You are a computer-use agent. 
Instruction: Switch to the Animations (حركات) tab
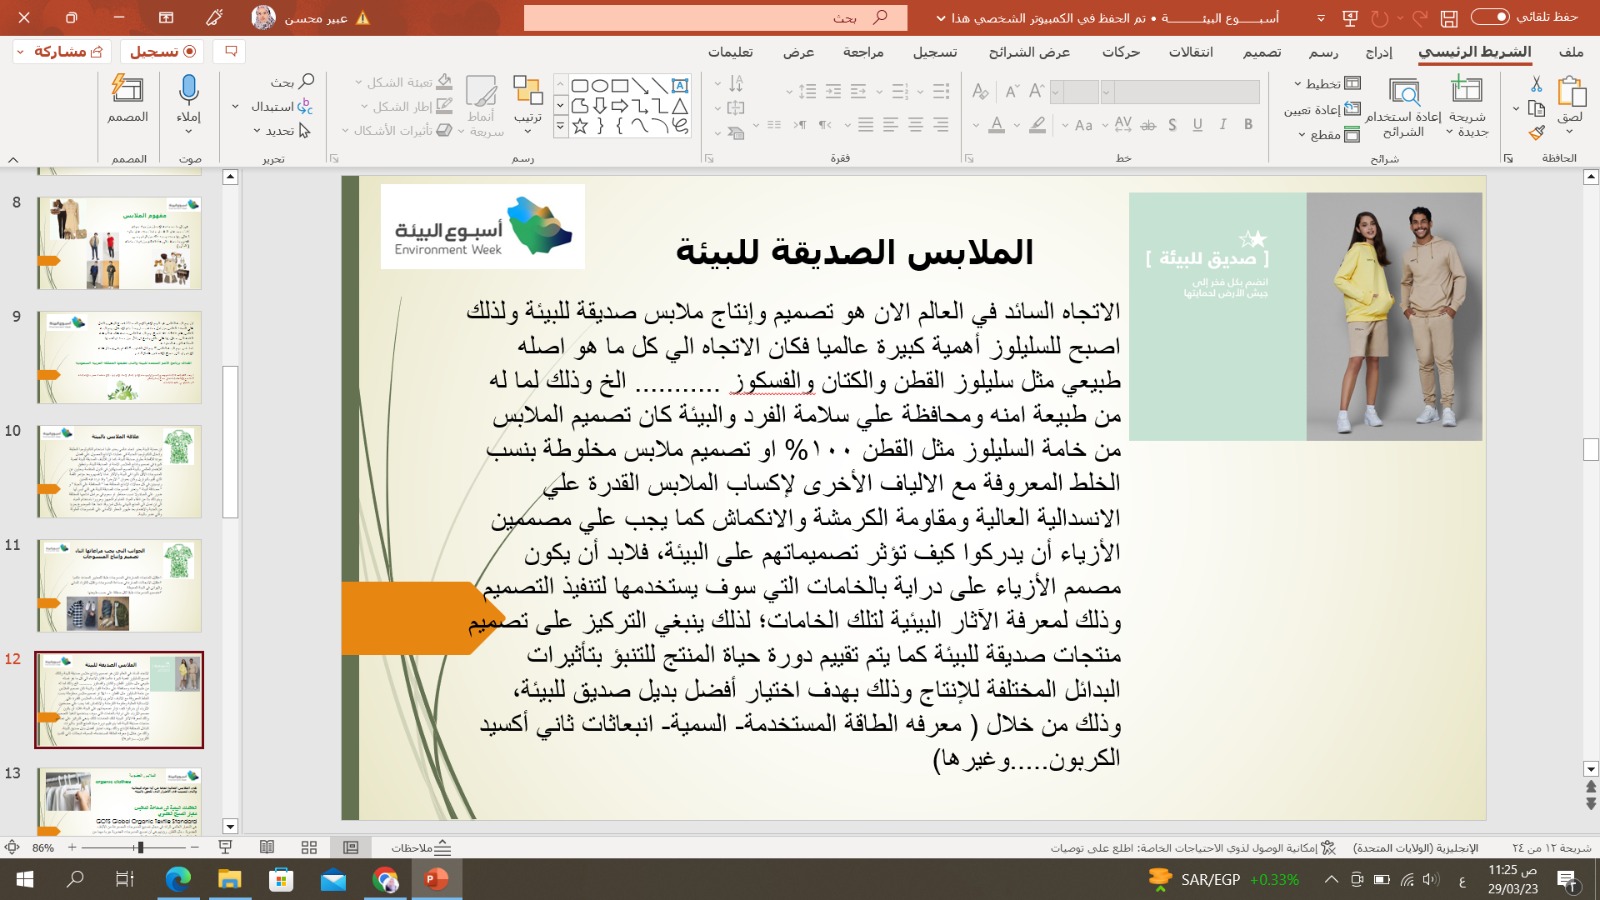(1121, 52)
